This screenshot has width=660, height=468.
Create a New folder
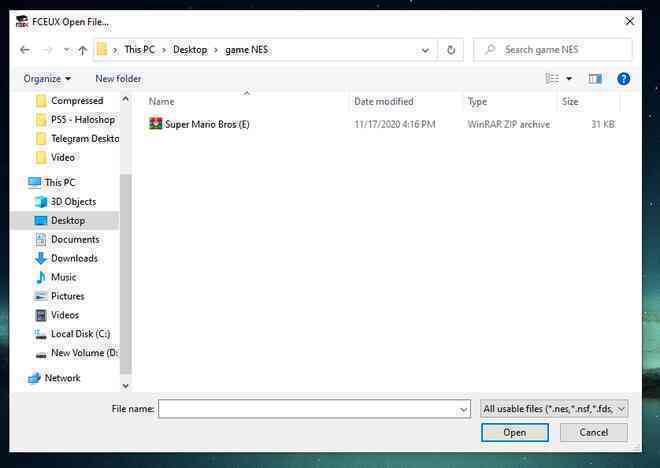[118, 79]
